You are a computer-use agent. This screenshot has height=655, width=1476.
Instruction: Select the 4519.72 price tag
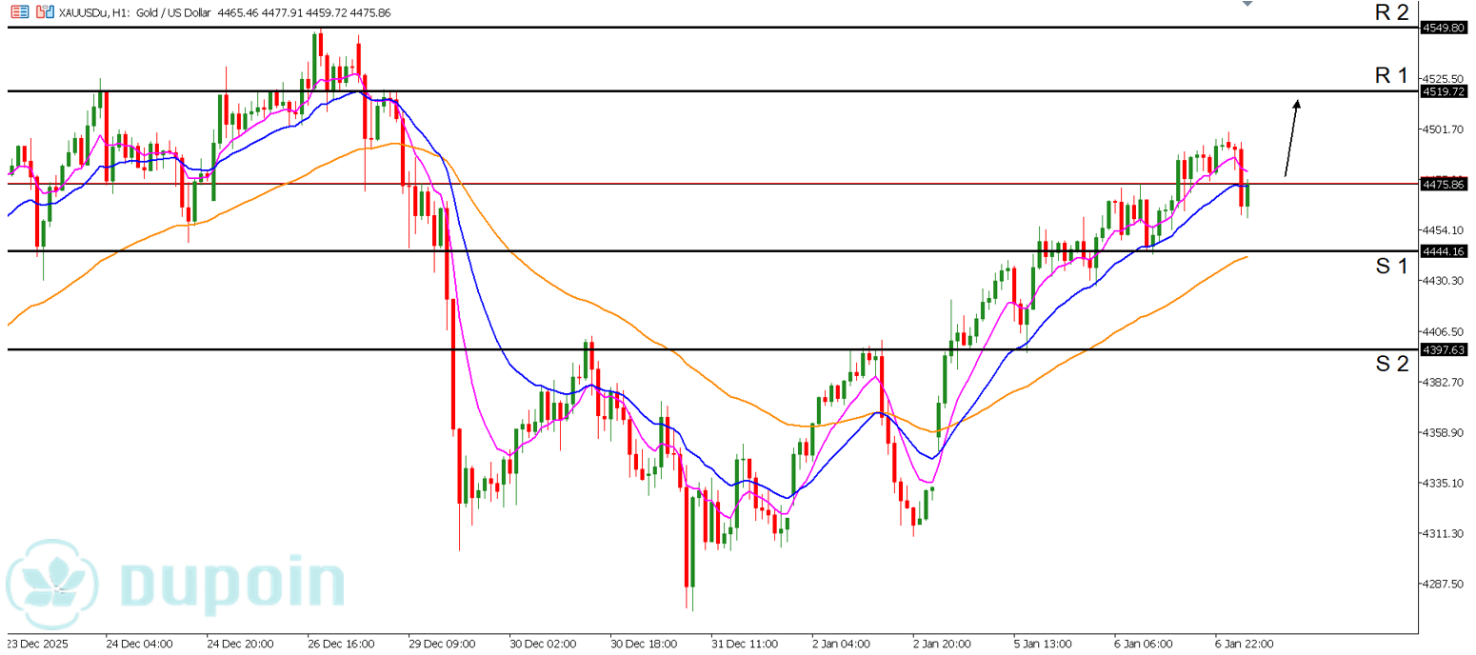(x=1443, y=91)
